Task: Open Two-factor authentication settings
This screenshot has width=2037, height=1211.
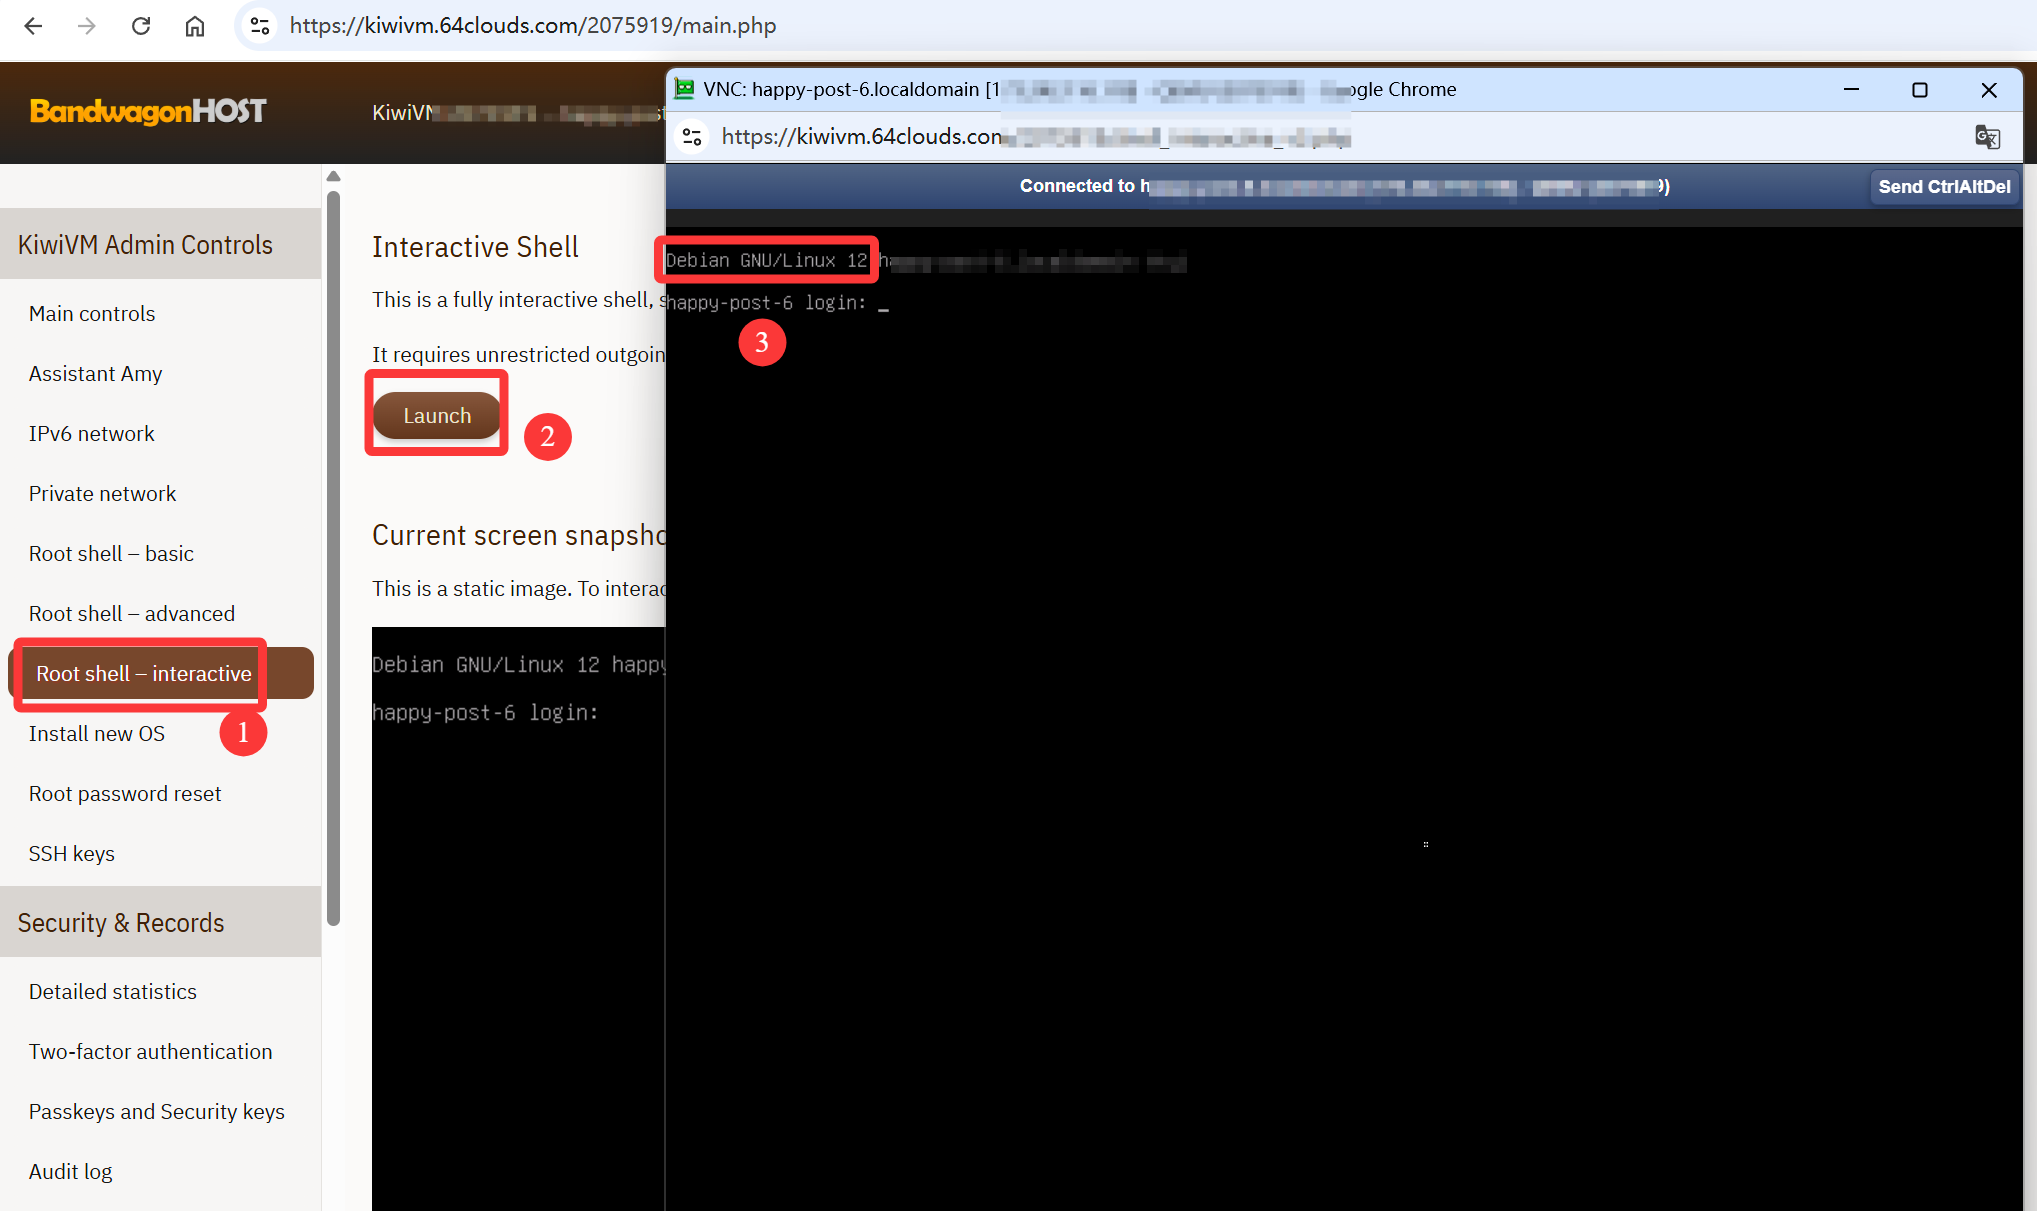Action: pyautogui.click(x=150, y=1052)
